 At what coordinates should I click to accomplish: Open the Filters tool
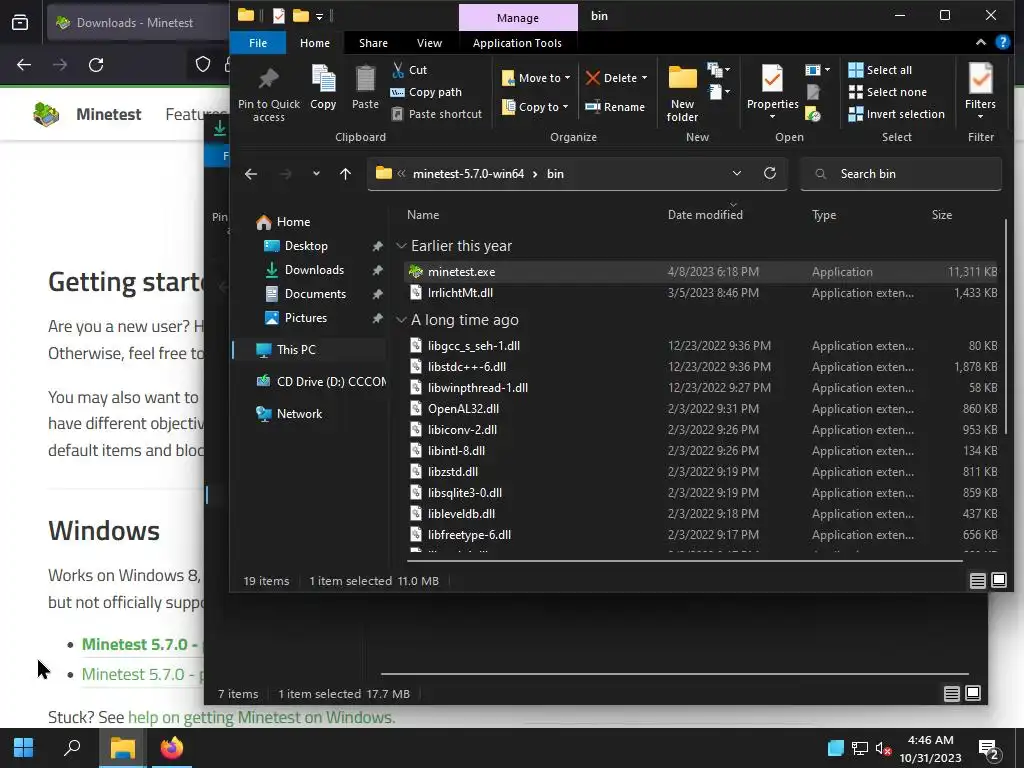click(980, 91)
